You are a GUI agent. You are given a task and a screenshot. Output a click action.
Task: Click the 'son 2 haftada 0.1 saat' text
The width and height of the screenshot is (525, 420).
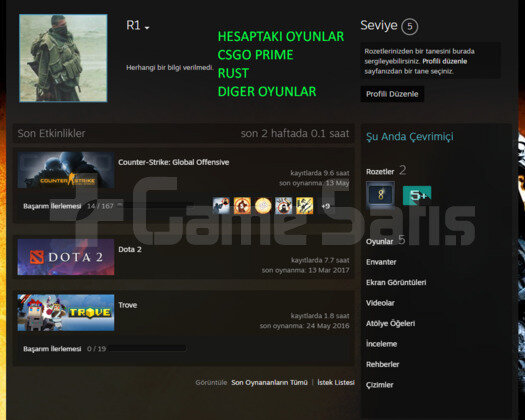point(295,134)
